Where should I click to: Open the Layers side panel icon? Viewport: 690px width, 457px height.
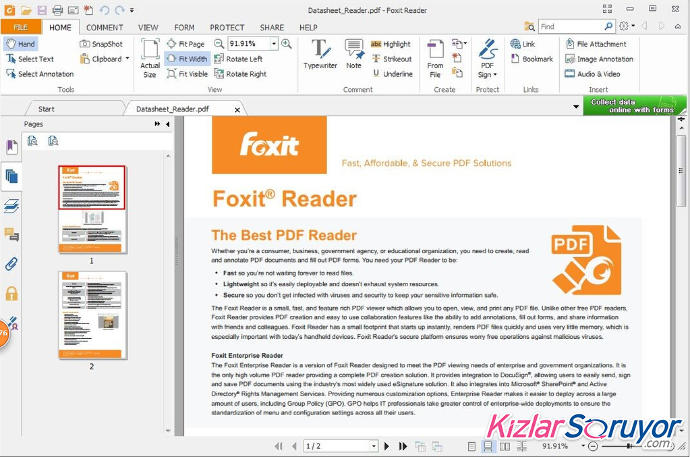(11, 206)
